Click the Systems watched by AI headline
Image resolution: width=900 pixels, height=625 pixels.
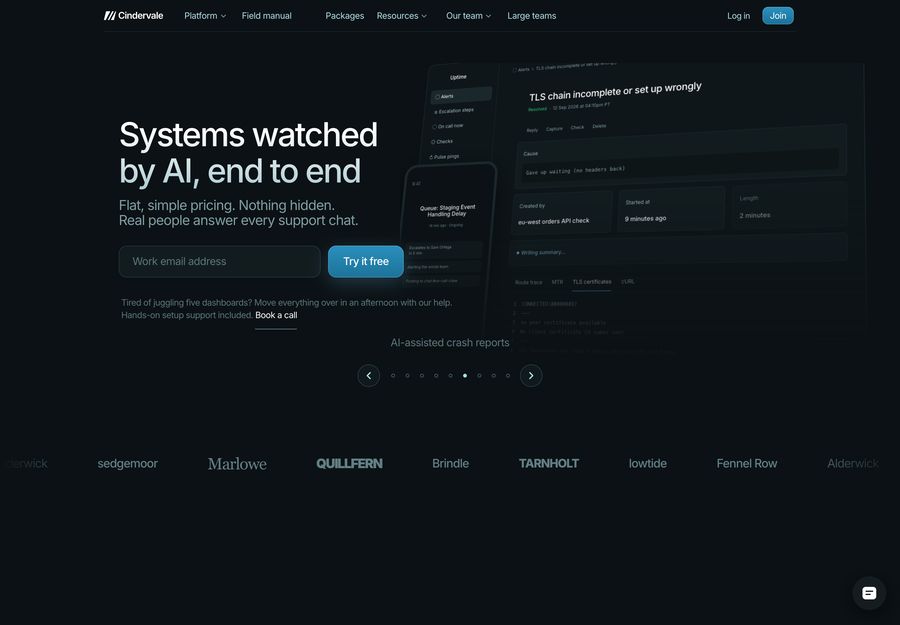248,153
